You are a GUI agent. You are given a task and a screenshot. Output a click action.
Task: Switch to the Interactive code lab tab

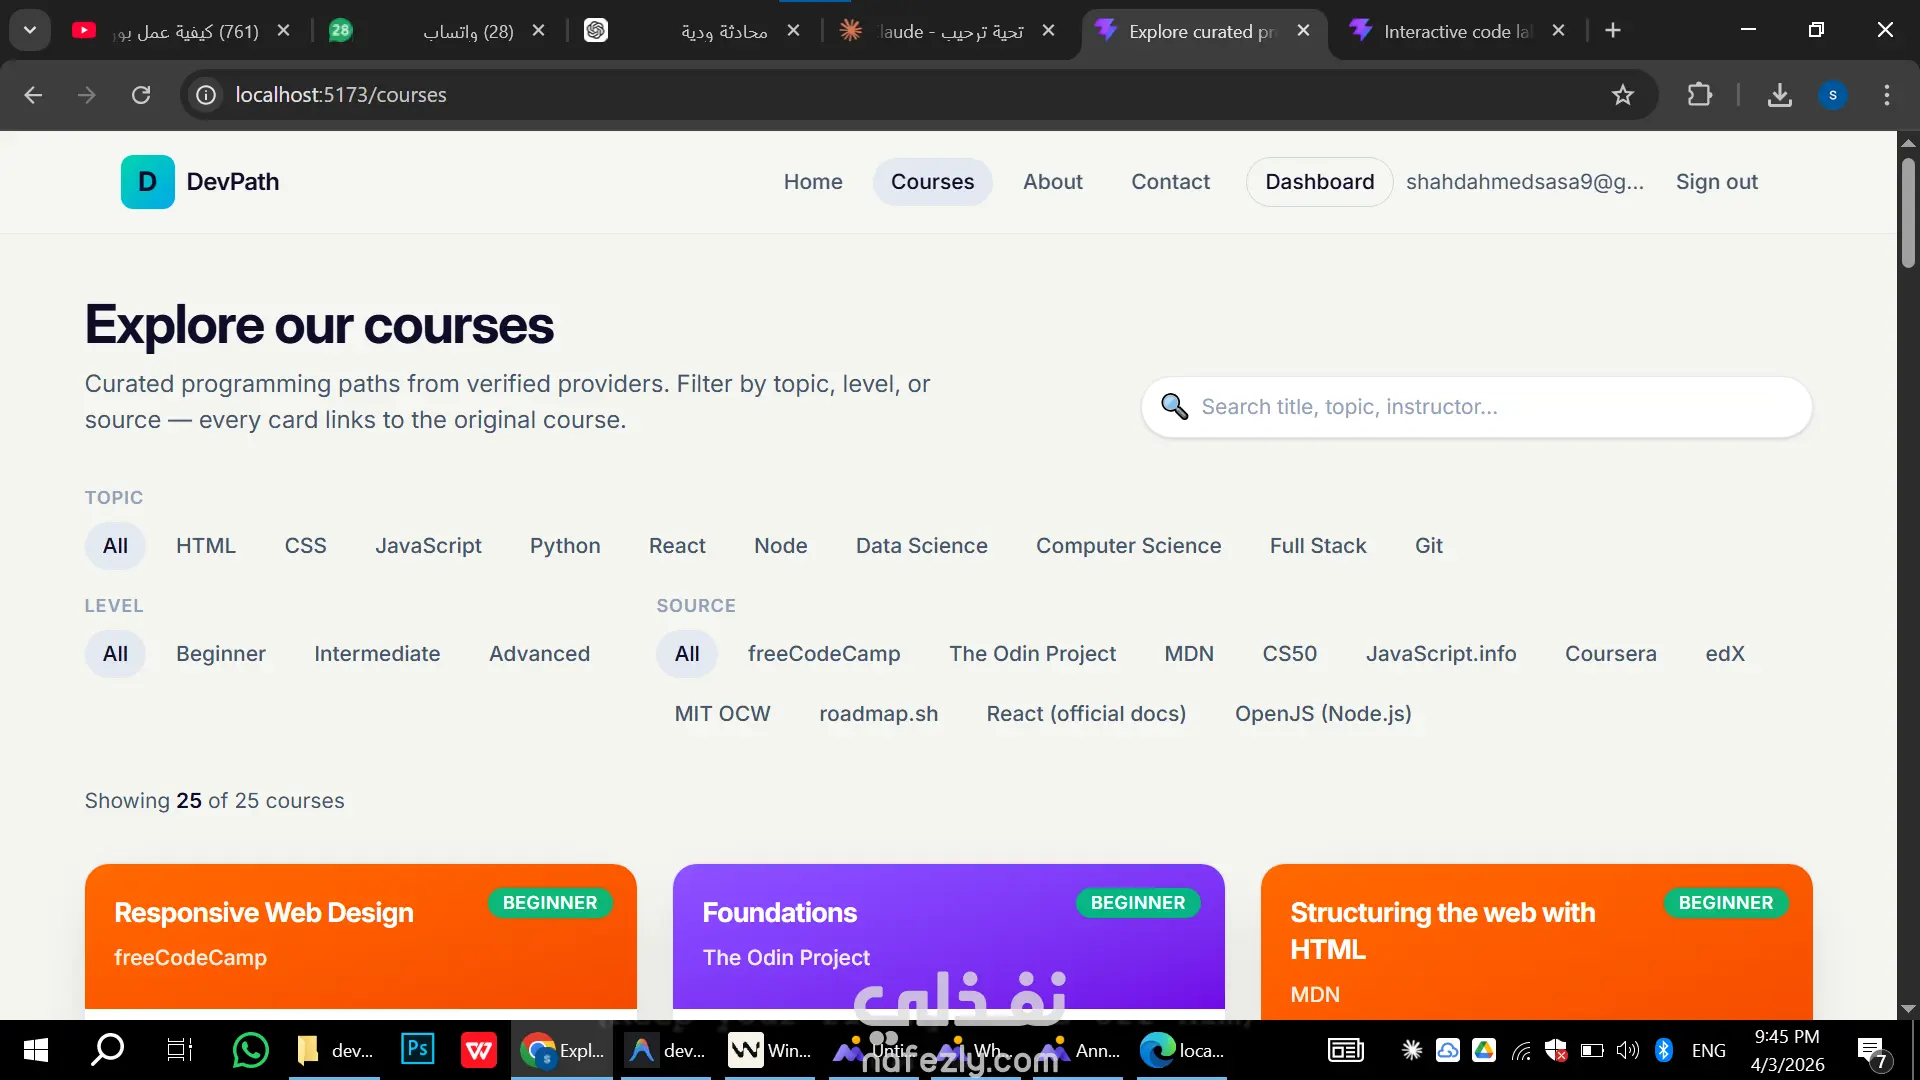(1455, 31)
